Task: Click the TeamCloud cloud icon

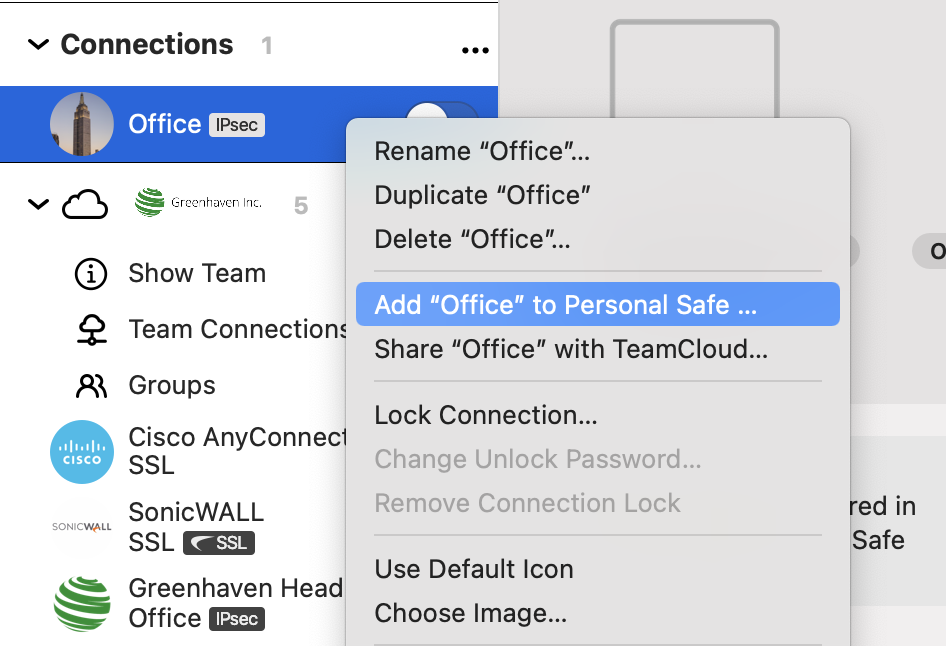Action: (85, 205)
